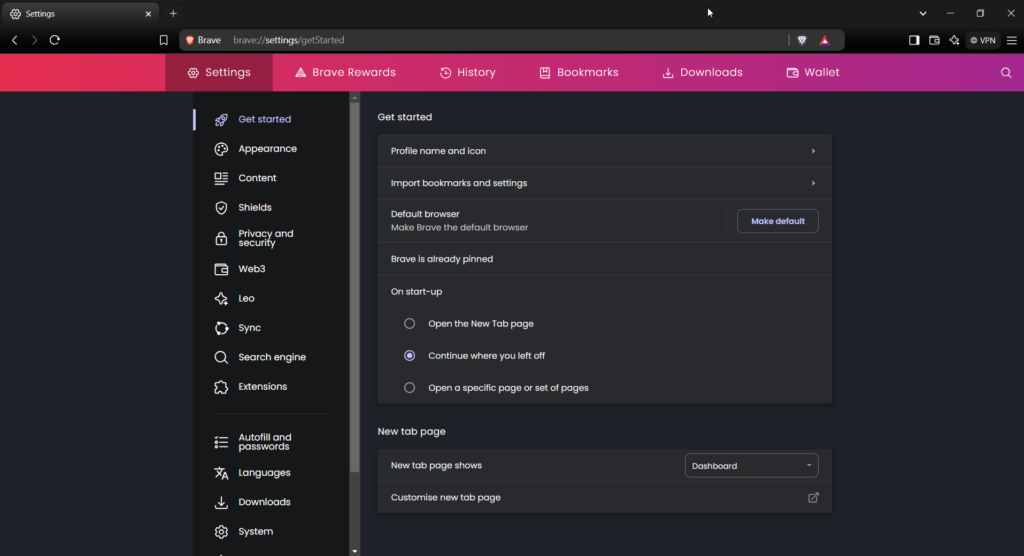Open the main hamburger menu
This screenshot has height=556, width=1024.
[x=1012, y=40]
